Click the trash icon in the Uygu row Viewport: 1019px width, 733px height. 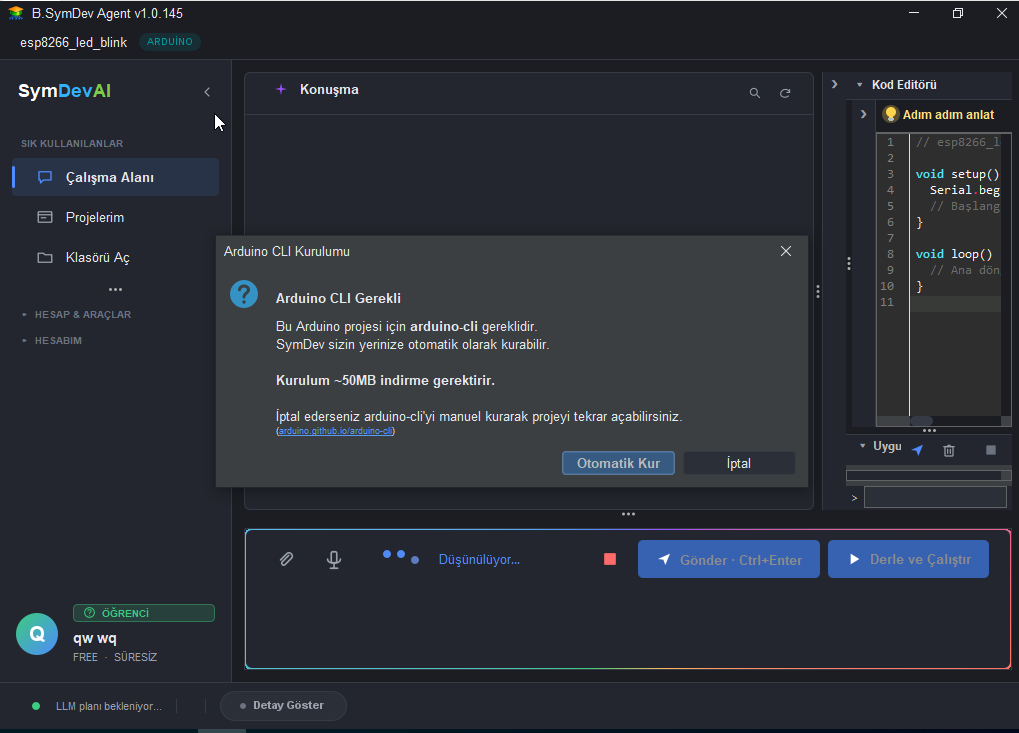949,450
